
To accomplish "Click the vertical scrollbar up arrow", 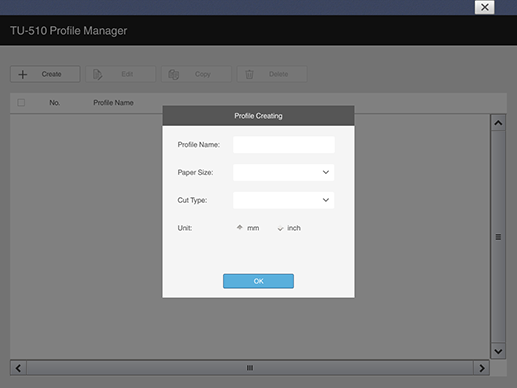I will tap(498, 123).
